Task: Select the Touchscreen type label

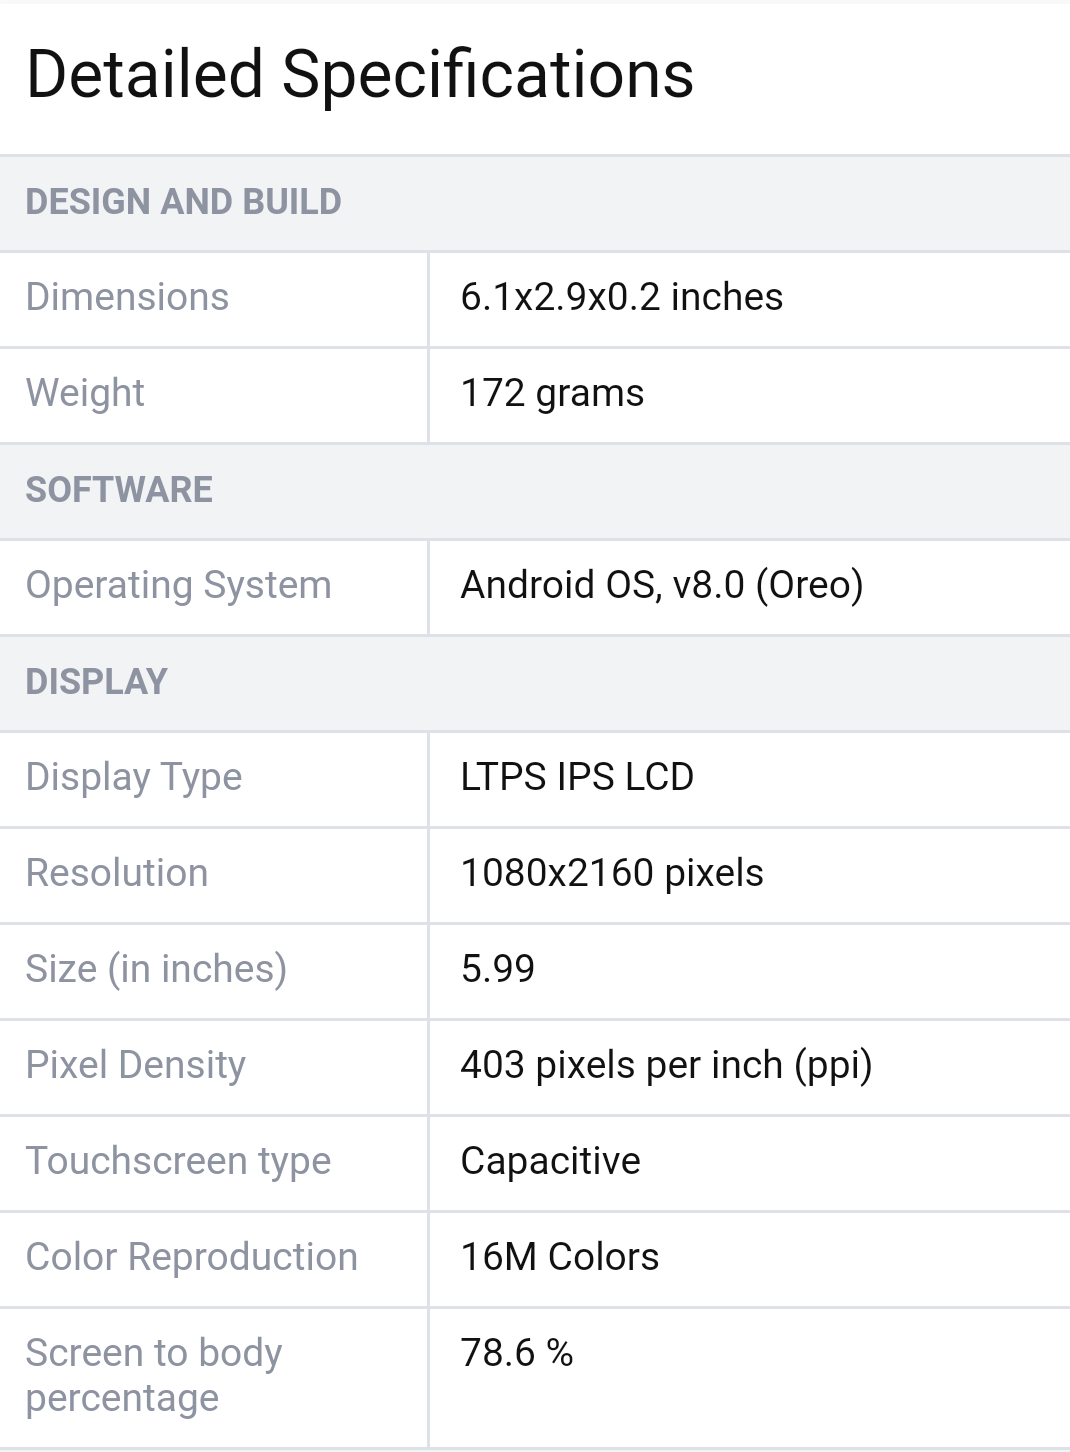Action: (x=179, y=1161)
